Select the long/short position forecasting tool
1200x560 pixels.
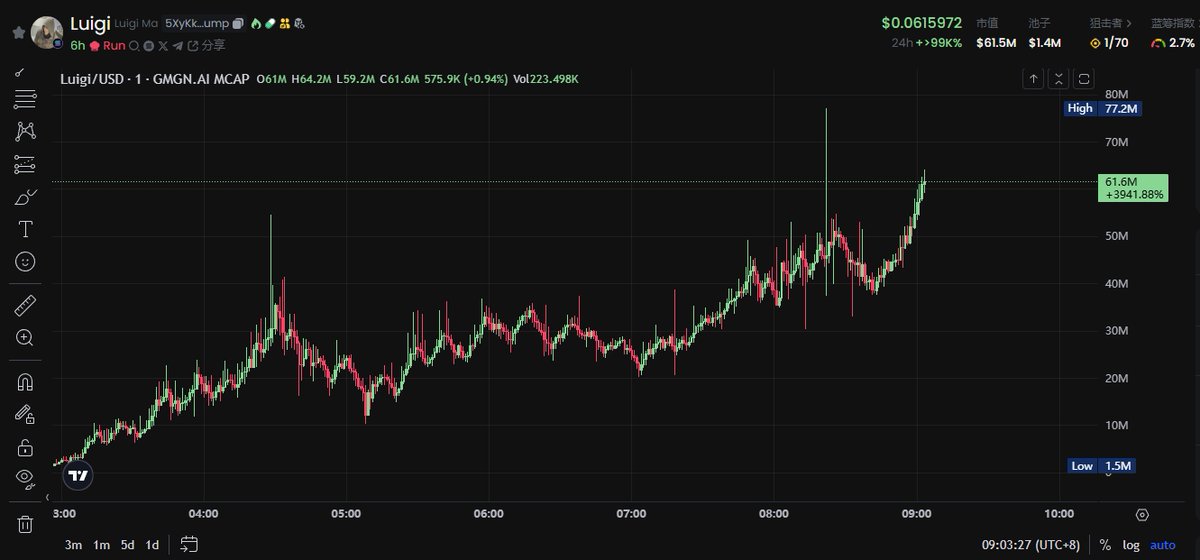click(25, 164)
